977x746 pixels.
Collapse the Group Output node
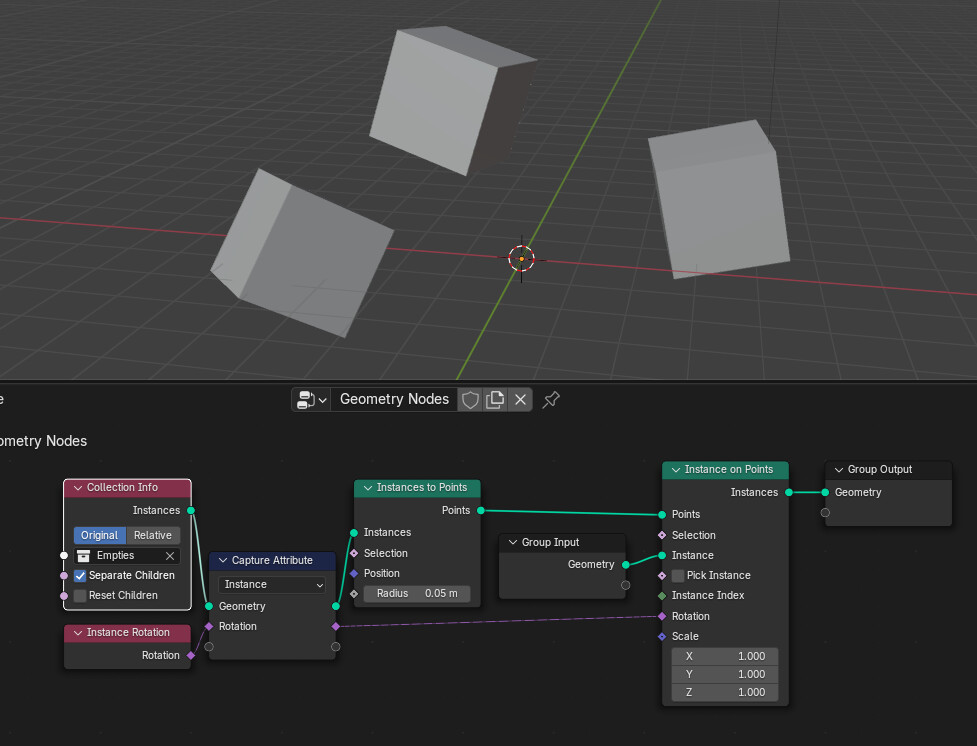point(839,470)
